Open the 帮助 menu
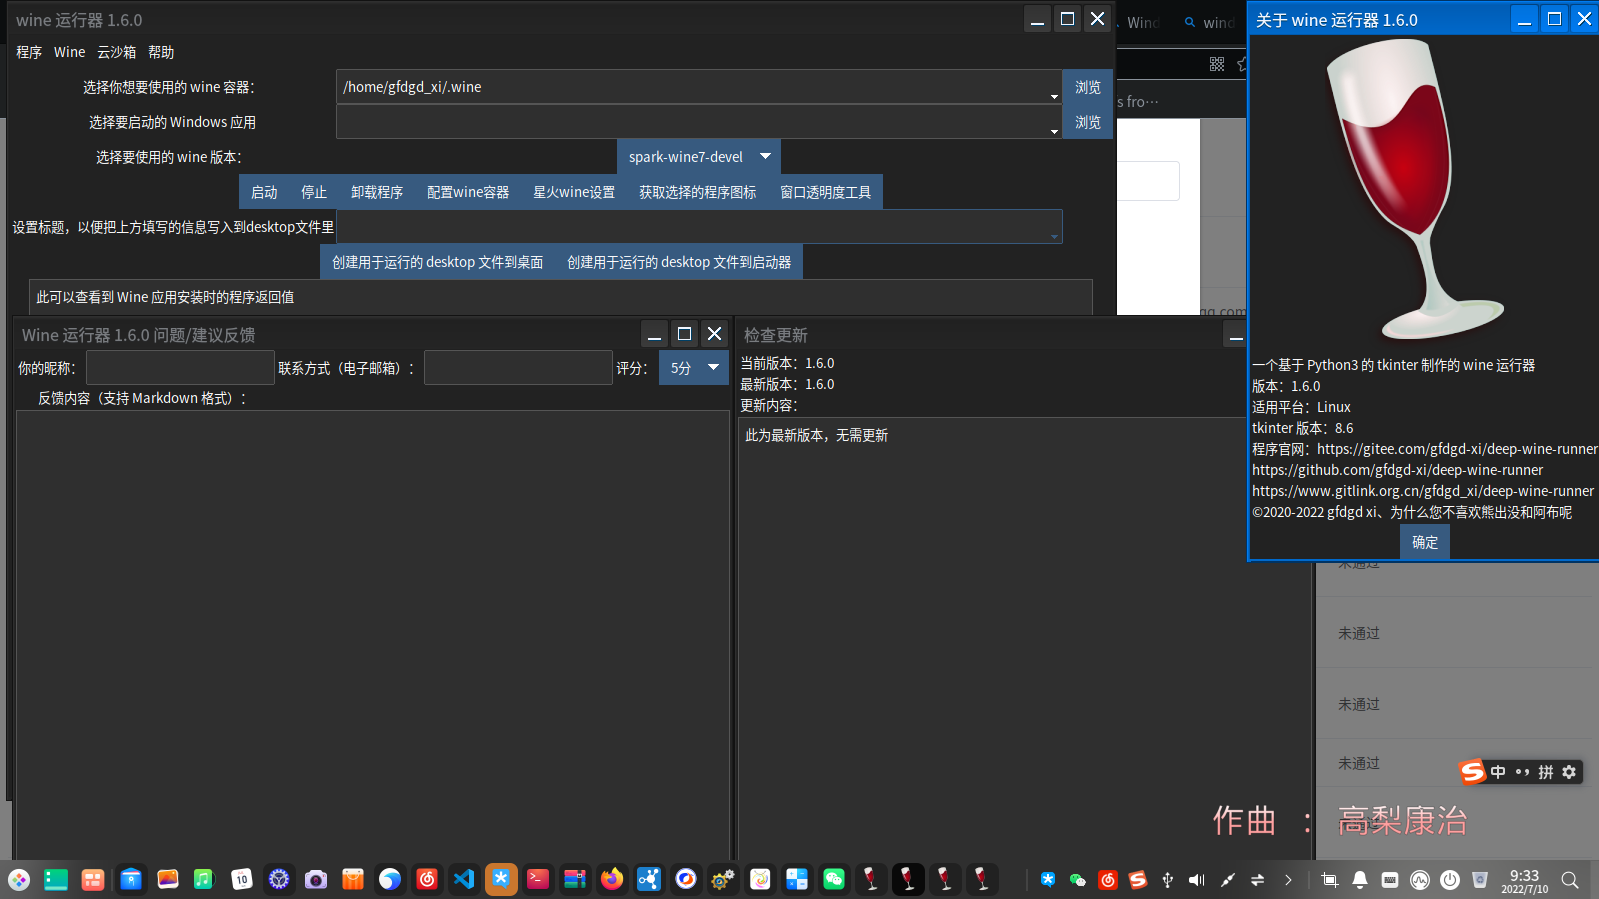 tap(161, 52)
